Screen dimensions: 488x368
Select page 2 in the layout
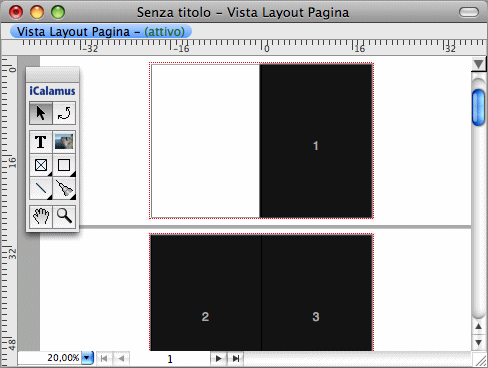coord(206,293)
